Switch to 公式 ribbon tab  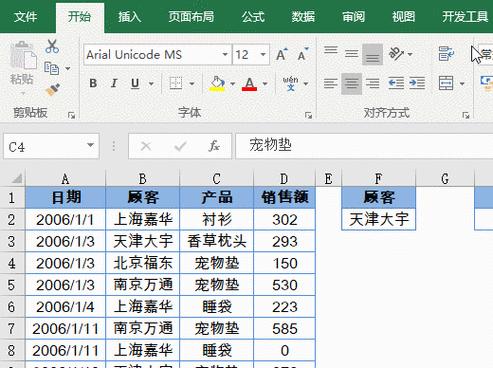[x=253, y=17]
